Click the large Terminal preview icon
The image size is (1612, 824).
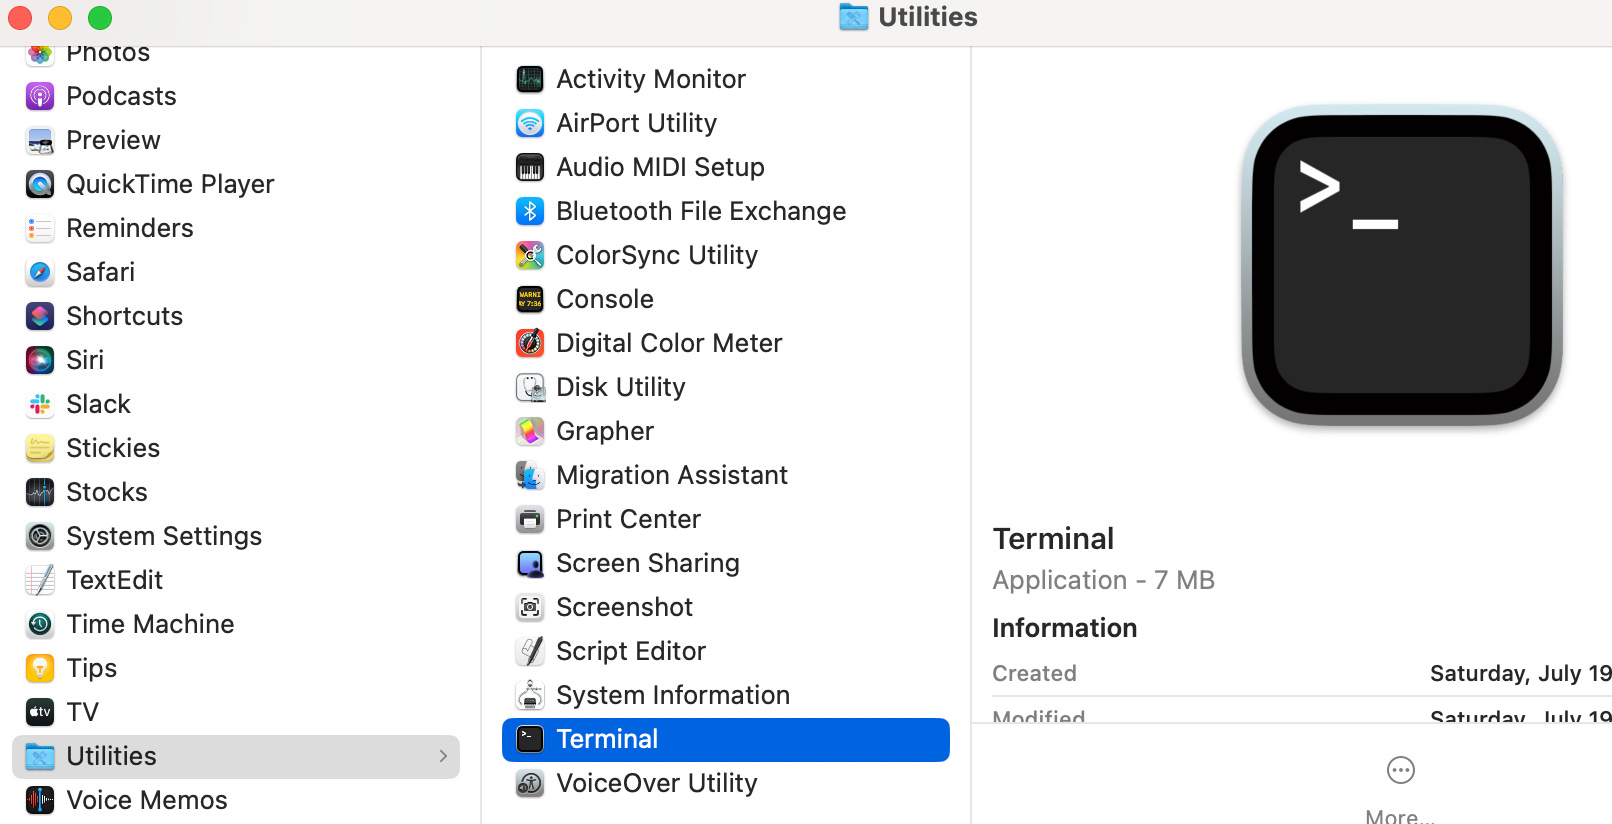click(x=1402, y=265)
